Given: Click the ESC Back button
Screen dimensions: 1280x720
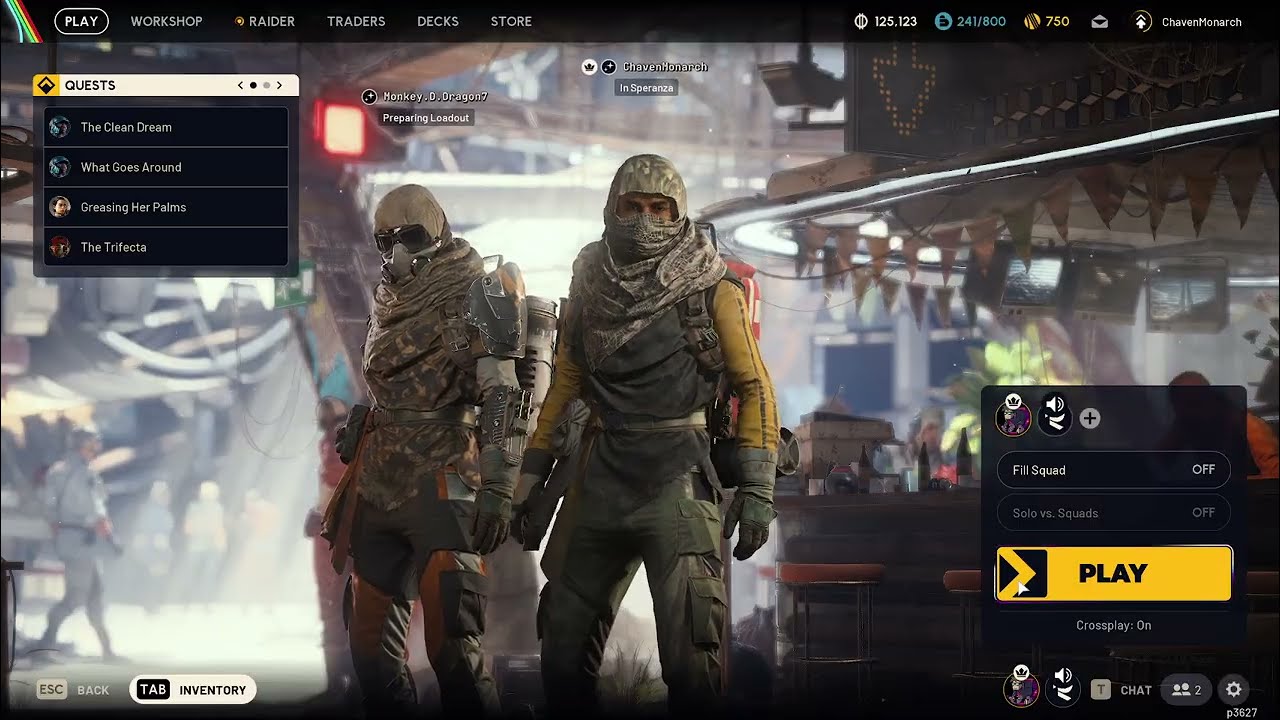Looking at the screenshot, I should click(73, 690).
